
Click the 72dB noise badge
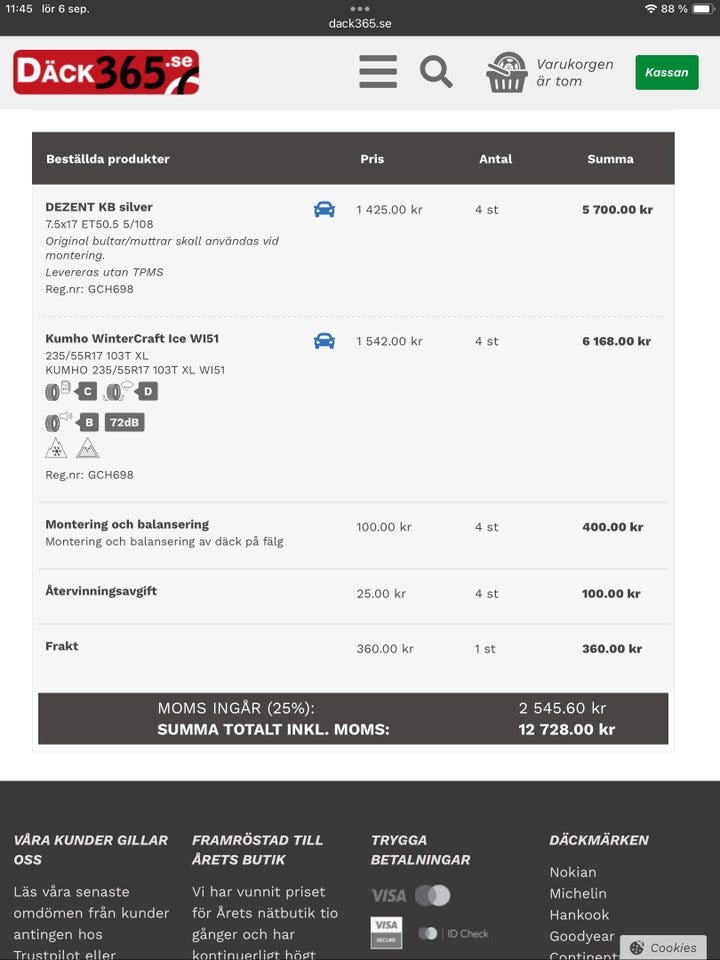pos(125,422)
